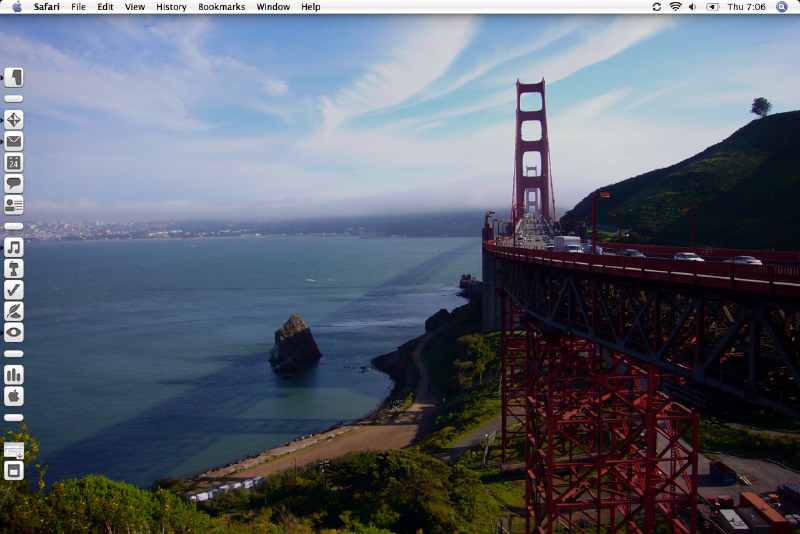Viewport: 800px width, 534px height.
Task: Open the eye-shaped dock icon
Action: [14, 333]
